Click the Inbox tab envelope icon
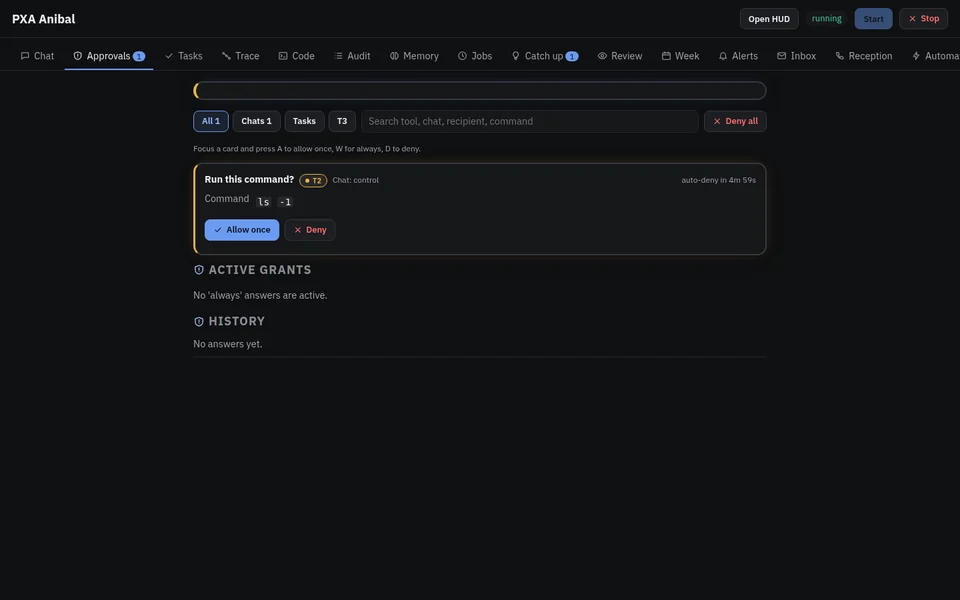This screenshot has width=960, height=600. 782,56
